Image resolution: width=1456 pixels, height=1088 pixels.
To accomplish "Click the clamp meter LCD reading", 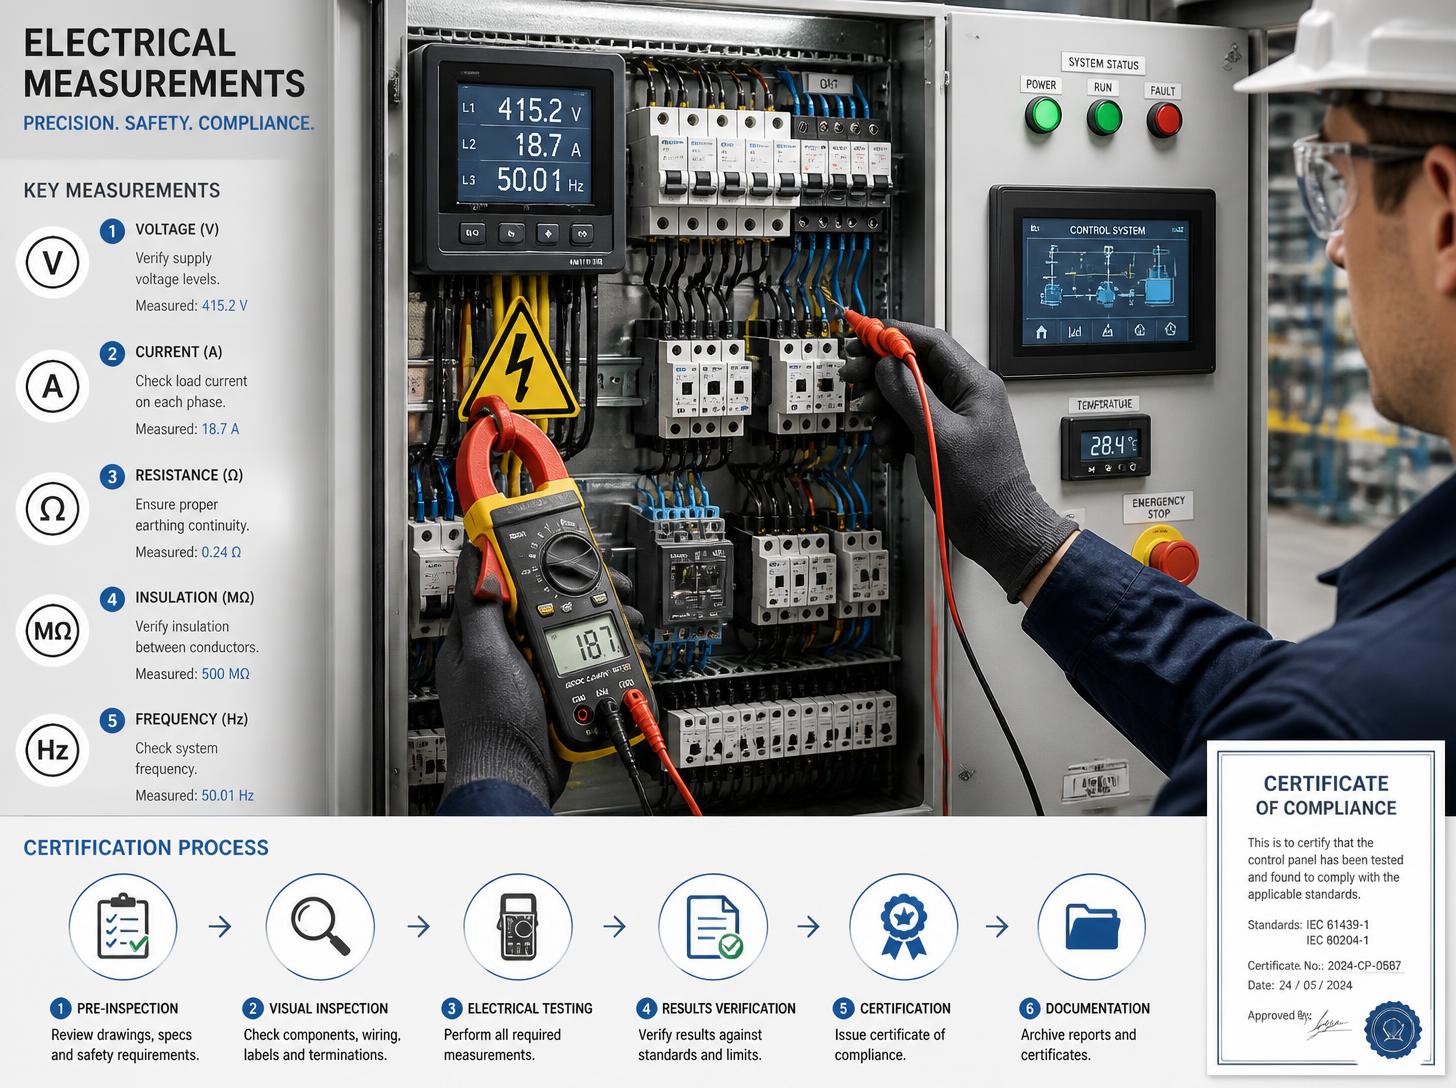I will tap(586, 645).
